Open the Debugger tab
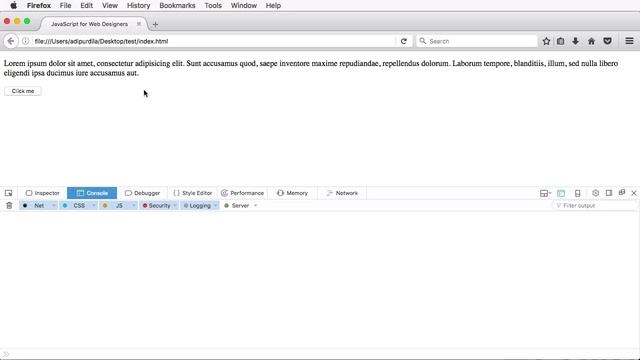The height and width of the screenshot is (360, 640). [142, 193]
